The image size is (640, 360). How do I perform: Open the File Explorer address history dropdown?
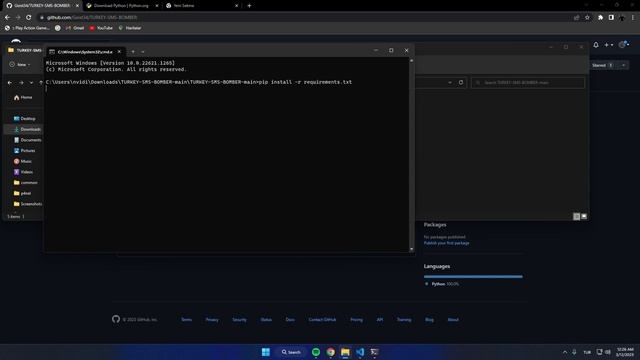tap(450, 82)
